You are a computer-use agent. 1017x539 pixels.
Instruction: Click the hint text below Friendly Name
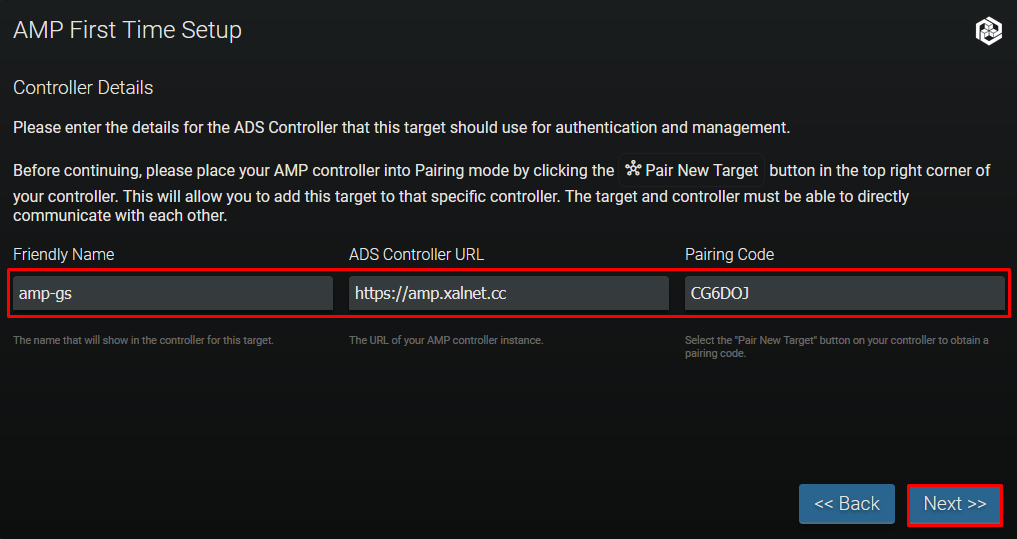143,341
